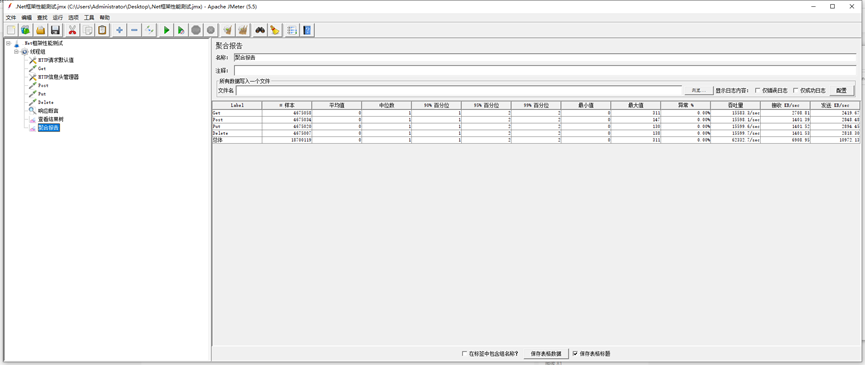
Task: Click the Search binoculars toolbar icon
Action: 260,30
